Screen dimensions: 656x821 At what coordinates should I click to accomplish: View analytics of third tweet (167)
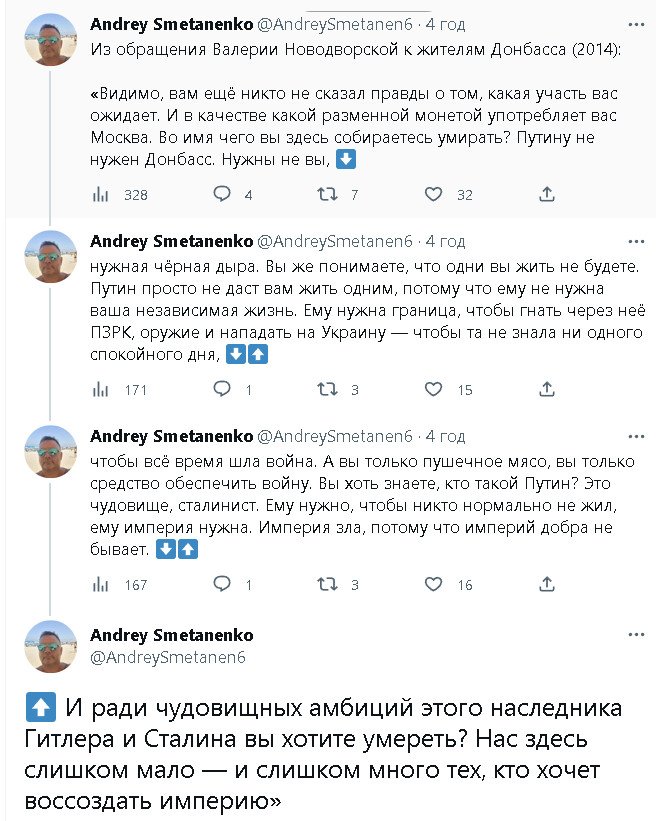point(100,585)
